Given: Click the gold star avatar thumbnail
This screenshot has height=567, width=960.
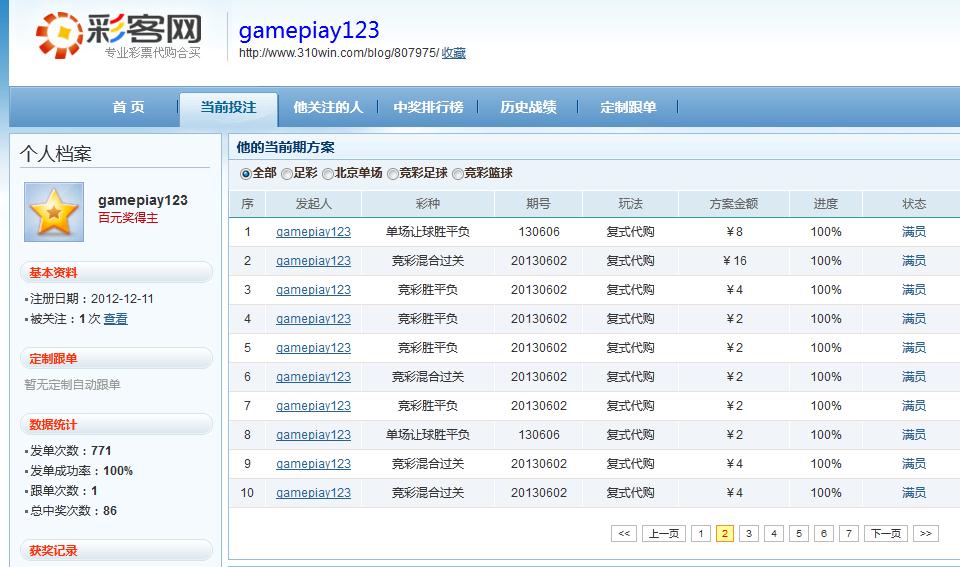Looking at the screenshot, I should point(54,212).
